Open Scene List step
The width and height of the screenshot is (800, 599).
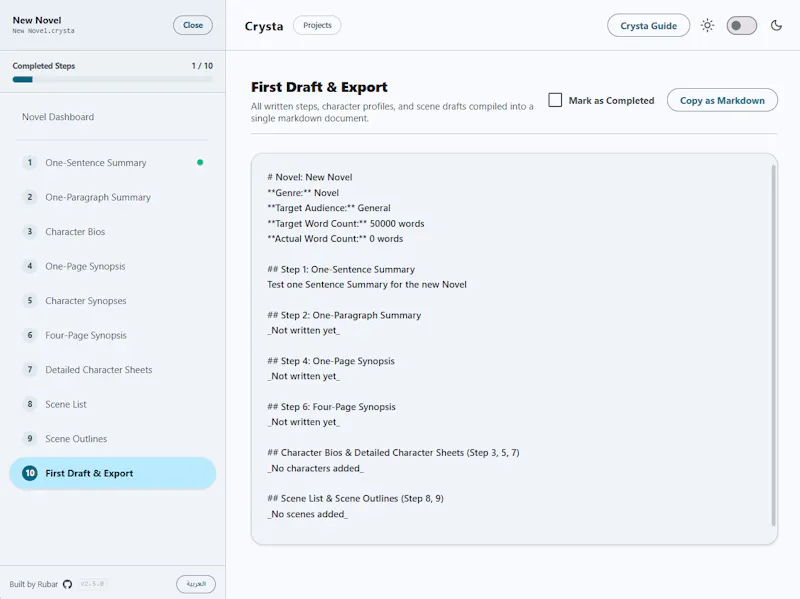tap(113, 404)
